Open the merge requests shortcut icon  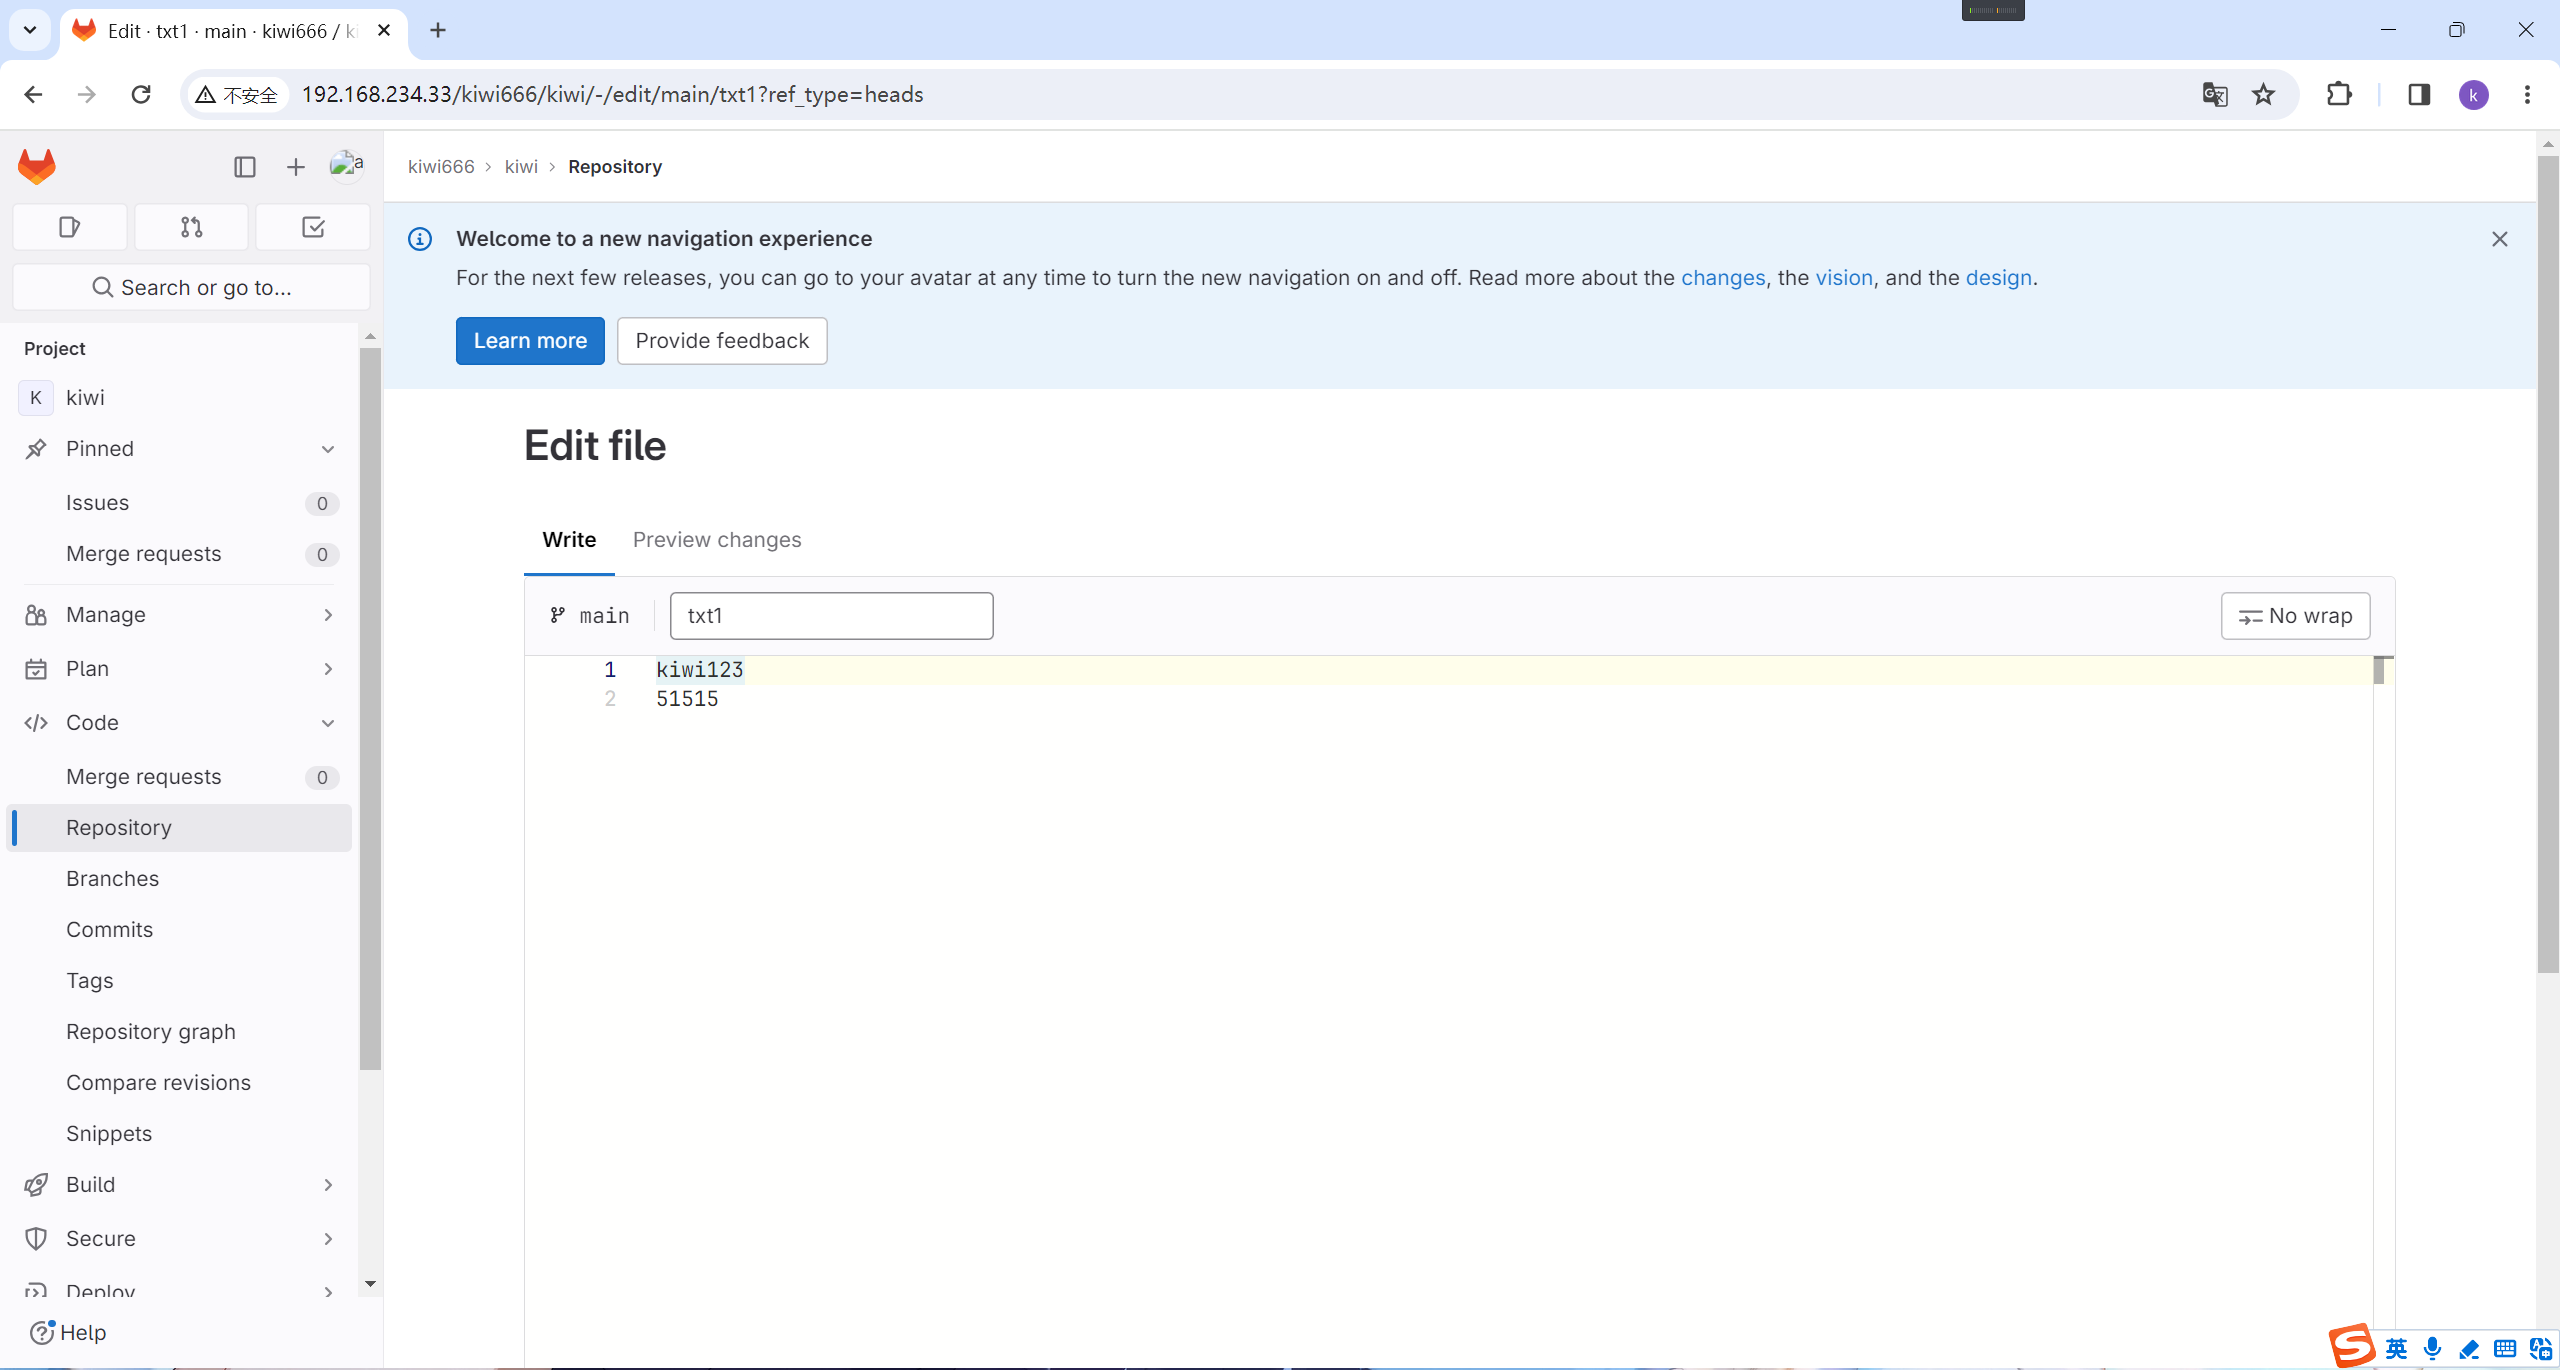point(191,227)
